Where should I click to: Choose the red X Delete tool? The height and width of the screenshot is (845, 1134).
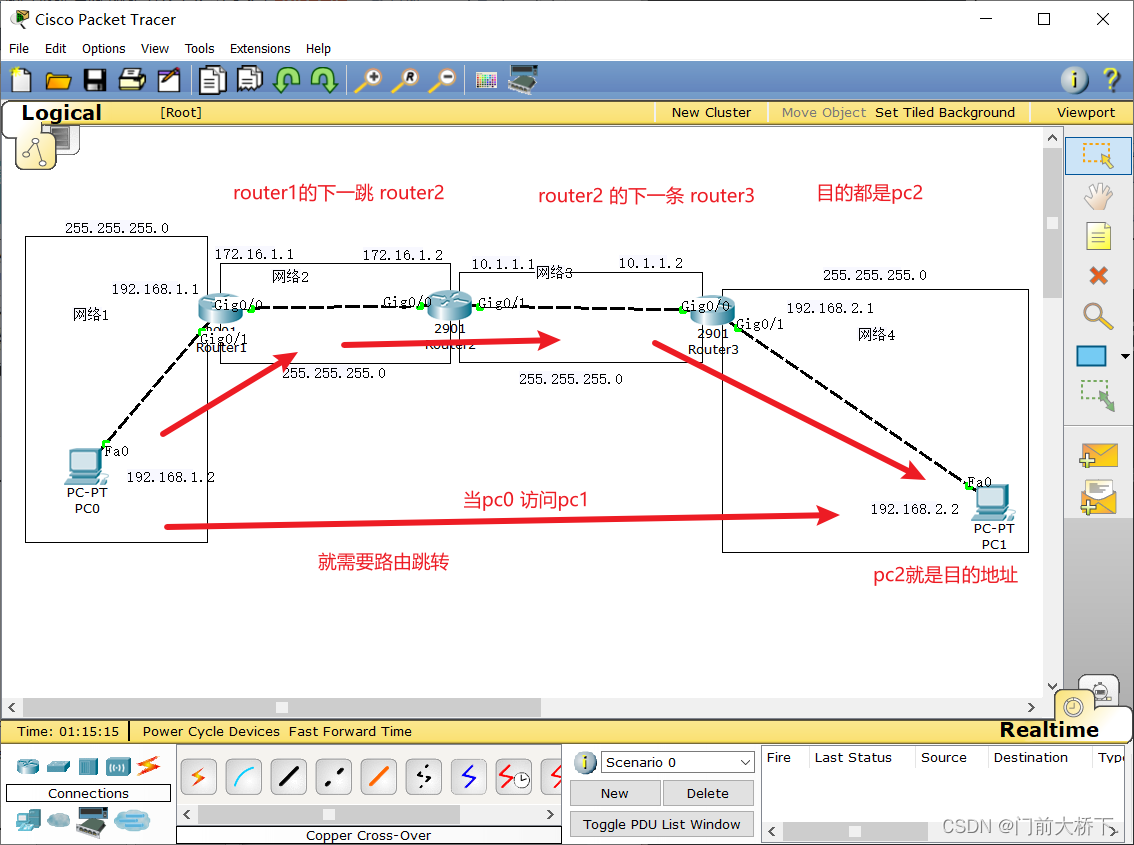click(1099, 275)
